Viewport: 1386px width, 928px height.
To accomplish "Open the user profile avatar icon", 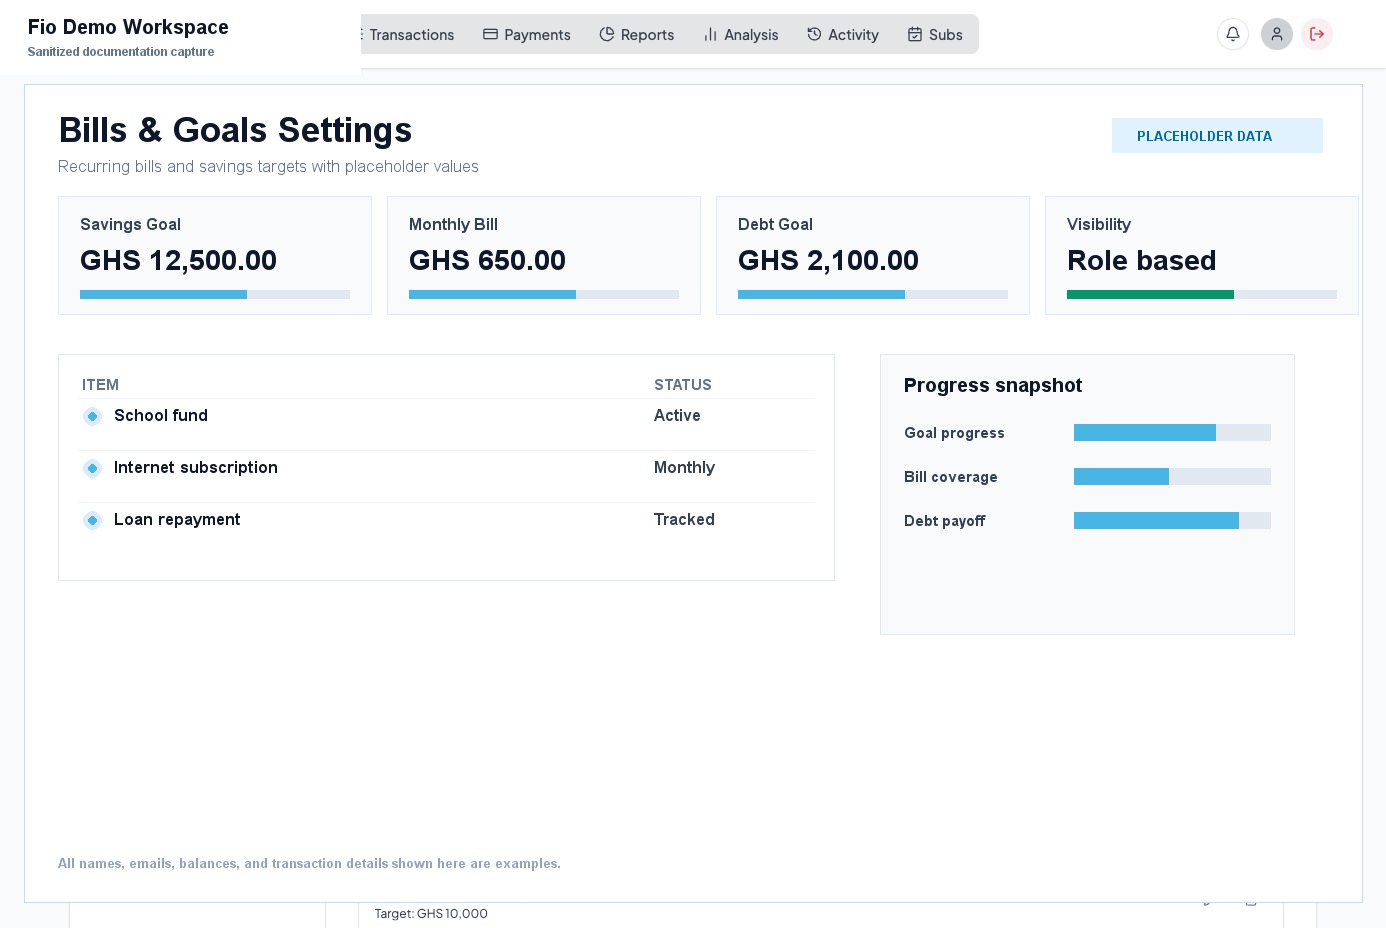I will coord(1277,34).
